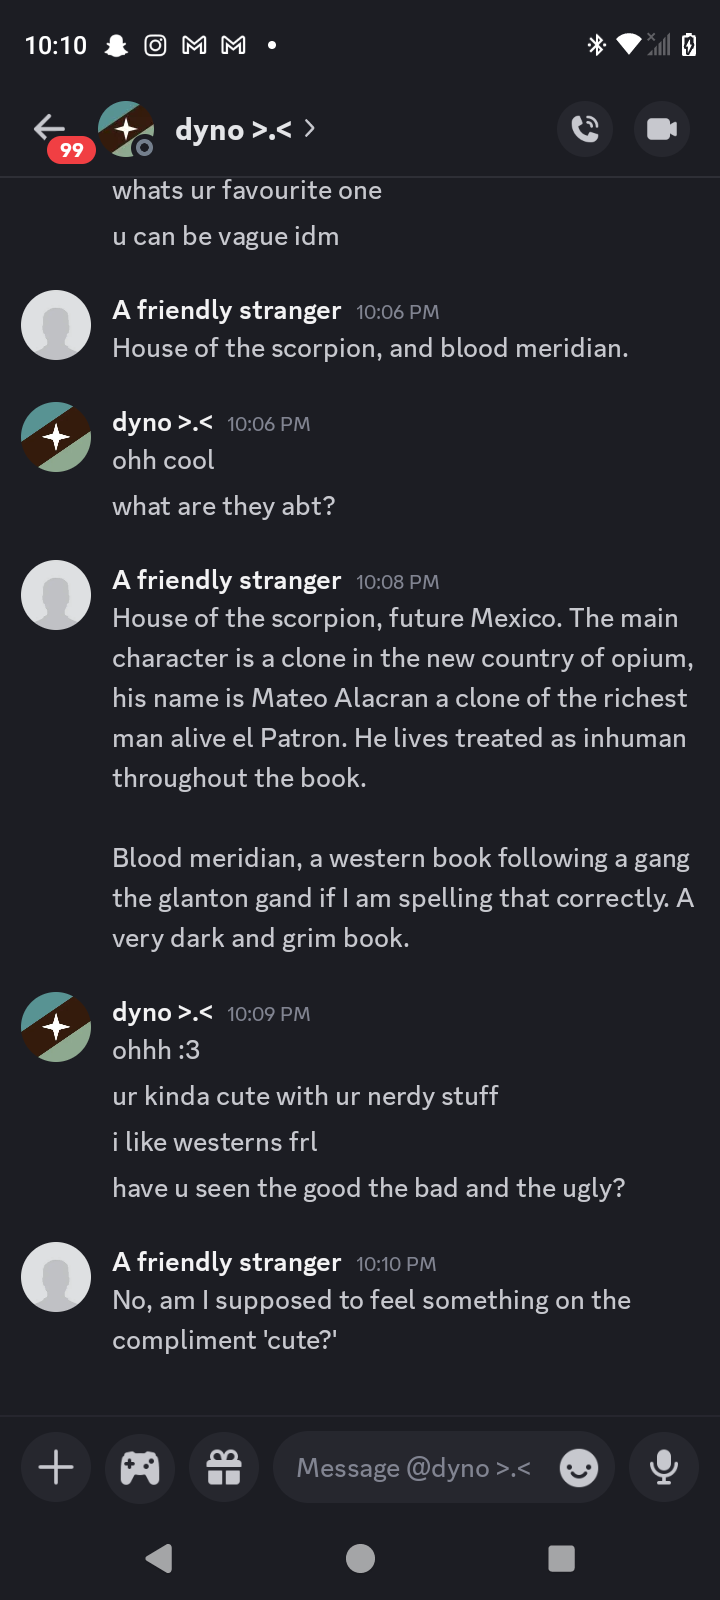Tap the microphone voice message button
Screen dimensions: 720x1600
tap(663, 1467)
